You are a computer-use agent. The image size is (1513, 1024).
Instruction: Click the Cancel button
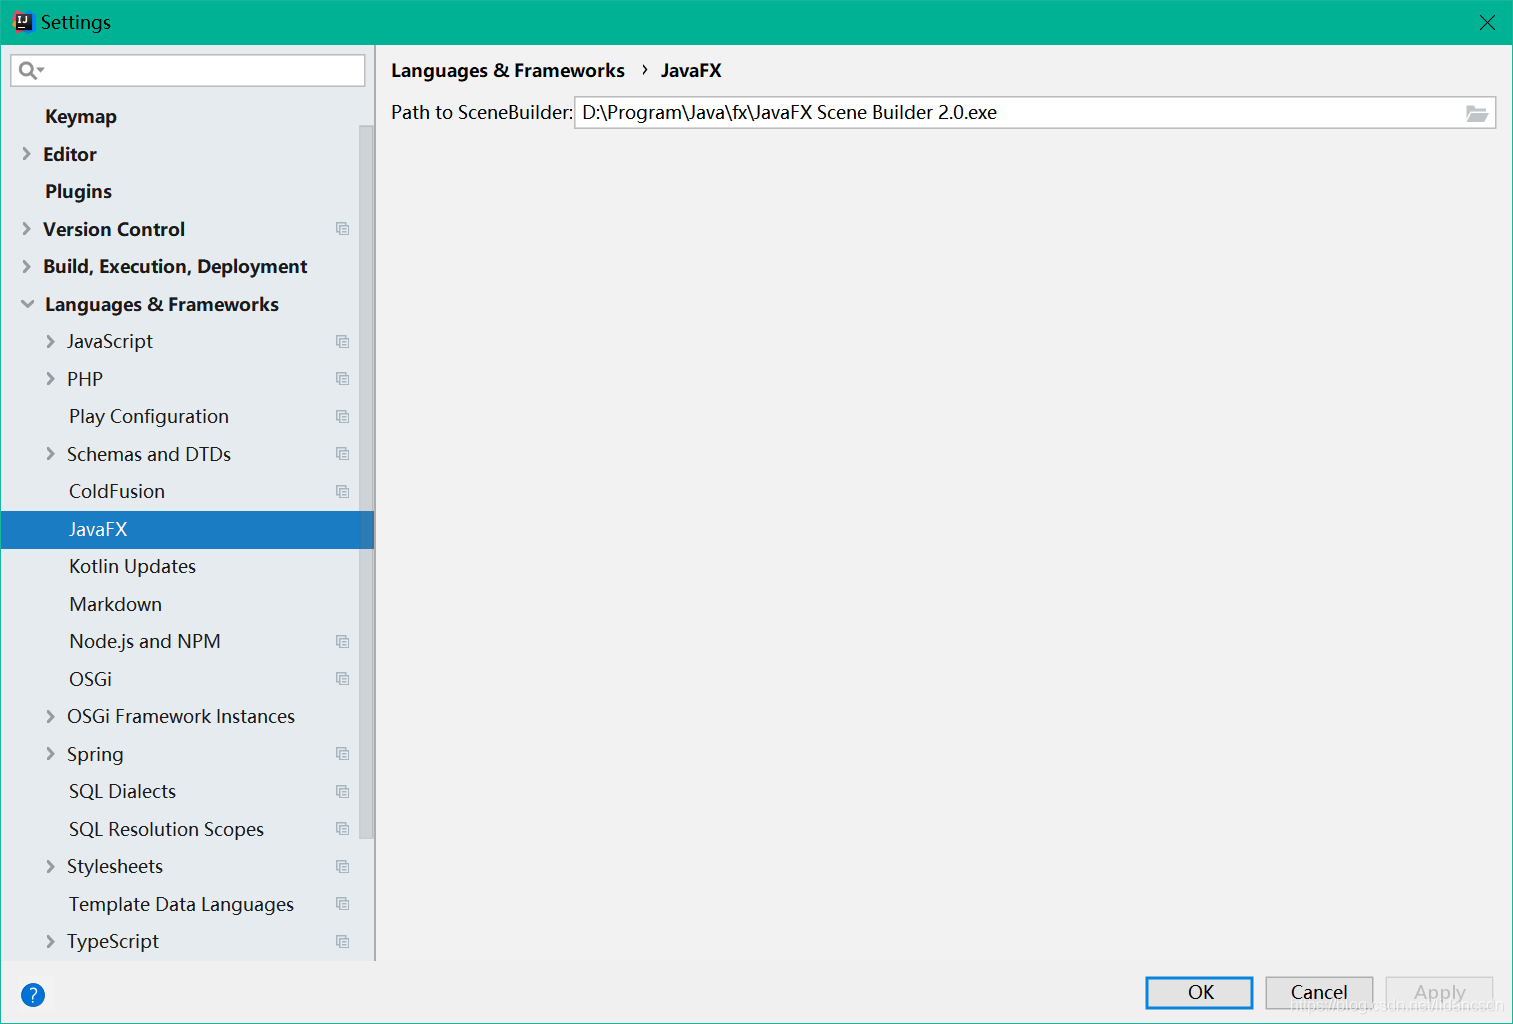[x=1319, y=992]
